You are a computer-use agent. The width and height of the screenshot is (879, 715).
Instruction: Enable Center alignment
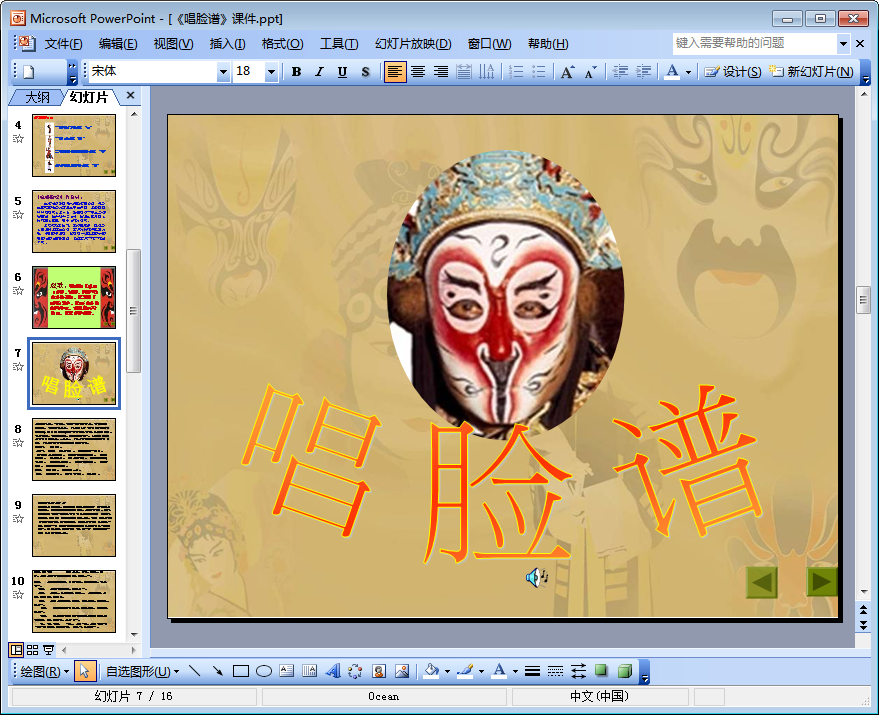coord(418,72)
